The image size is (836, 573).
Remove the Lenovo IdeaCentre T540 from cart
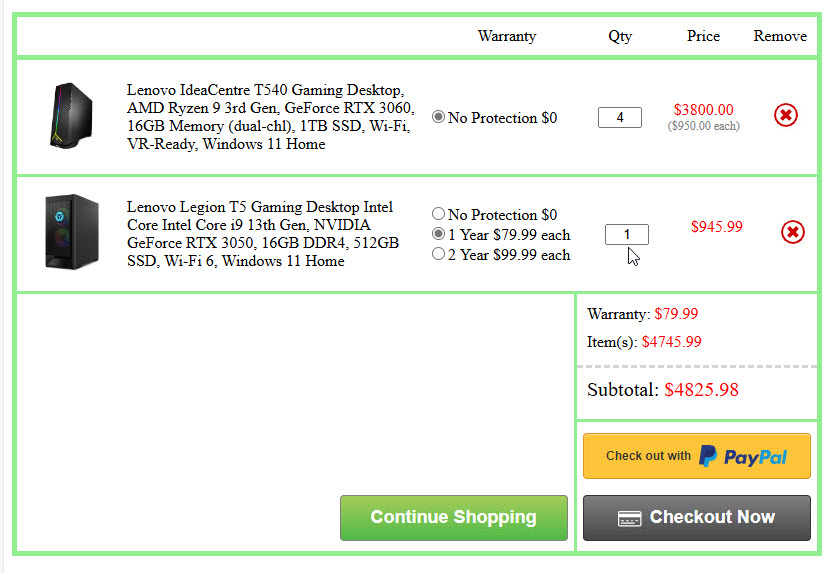[786, 116]
